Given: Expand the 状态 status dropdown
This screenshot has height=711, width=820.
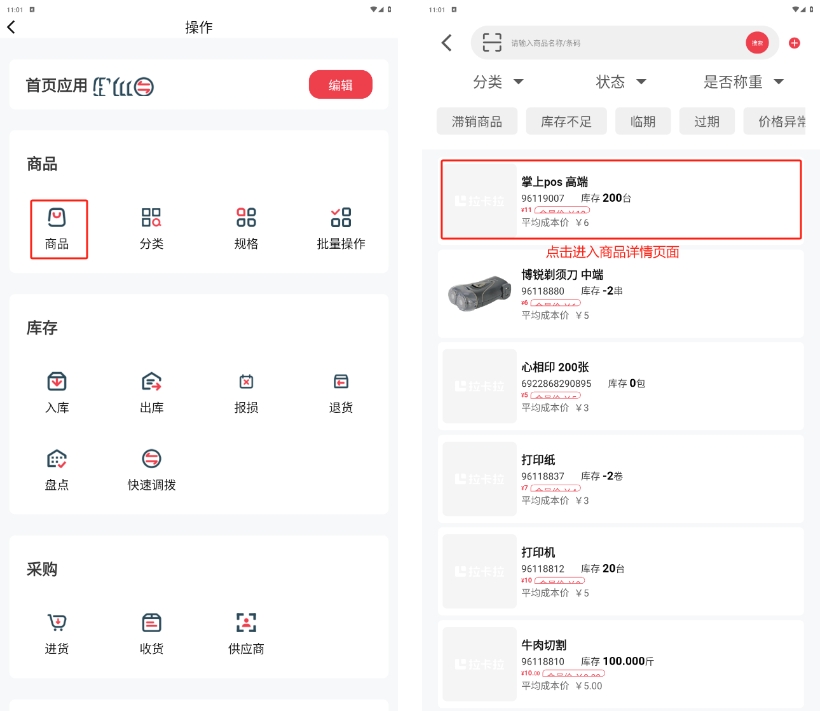Looking at the screenshot, I should 621,82.
